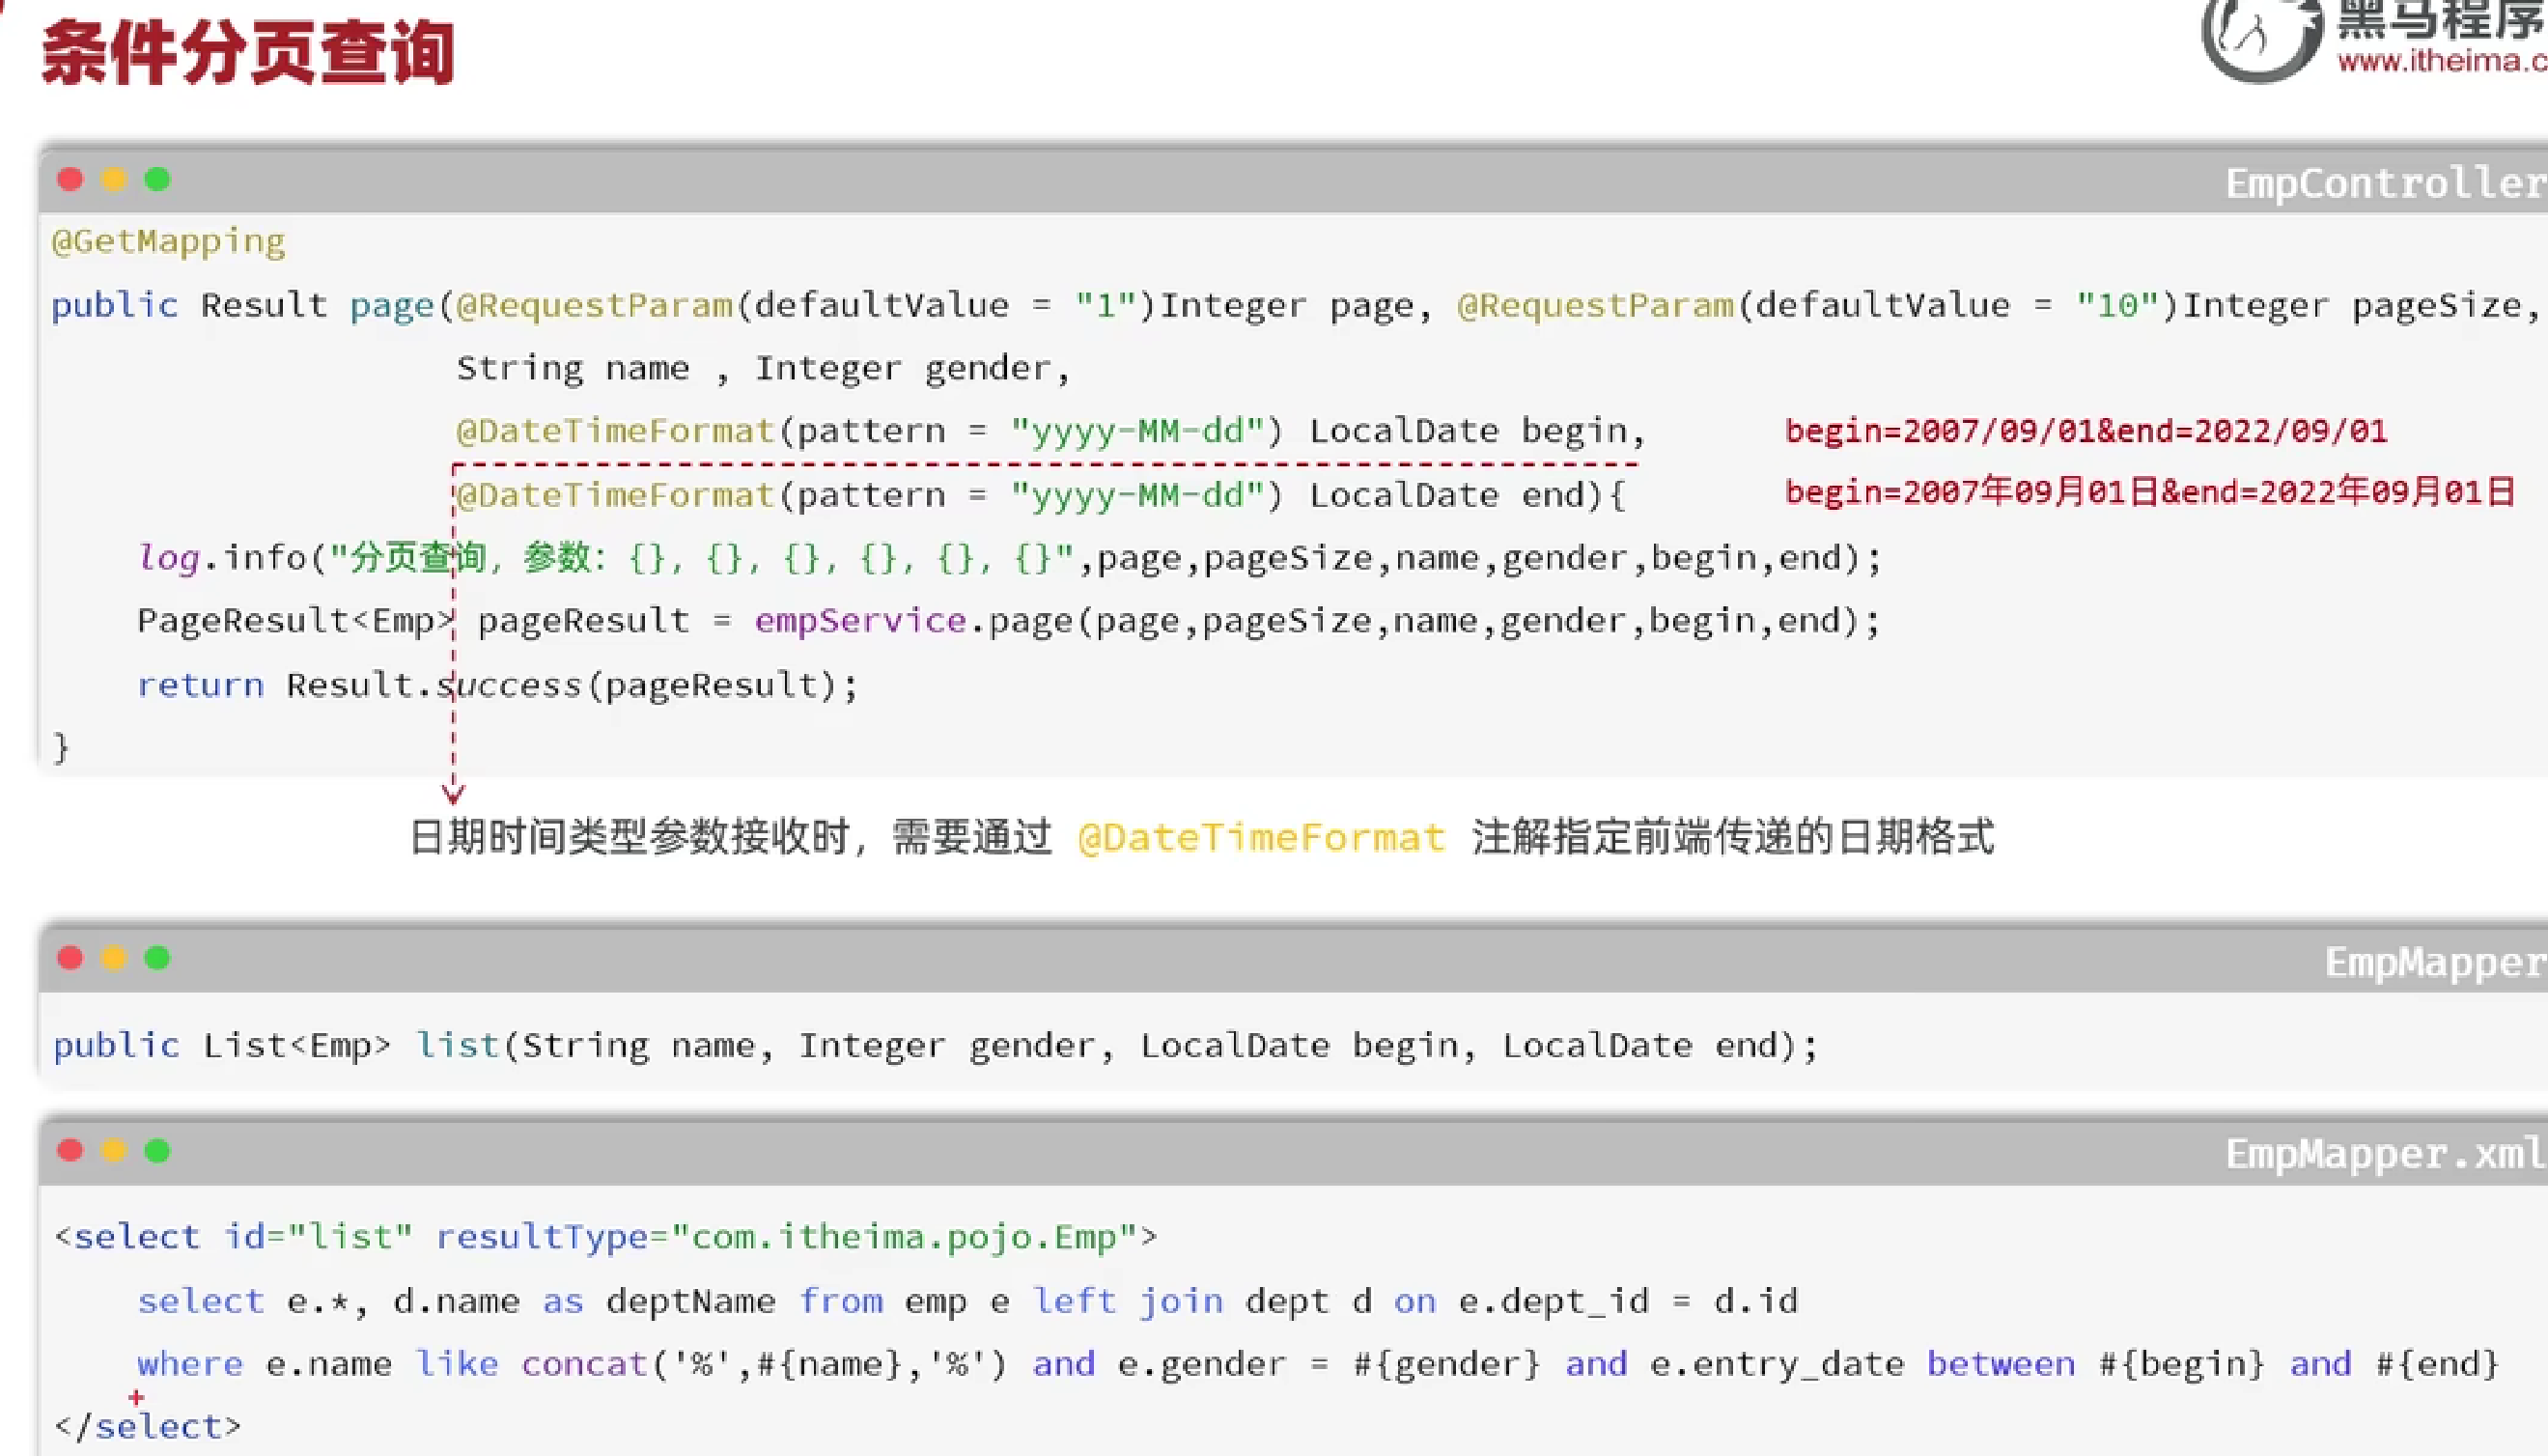Click the yellow dot on the EmpController window

pos(114,180)
